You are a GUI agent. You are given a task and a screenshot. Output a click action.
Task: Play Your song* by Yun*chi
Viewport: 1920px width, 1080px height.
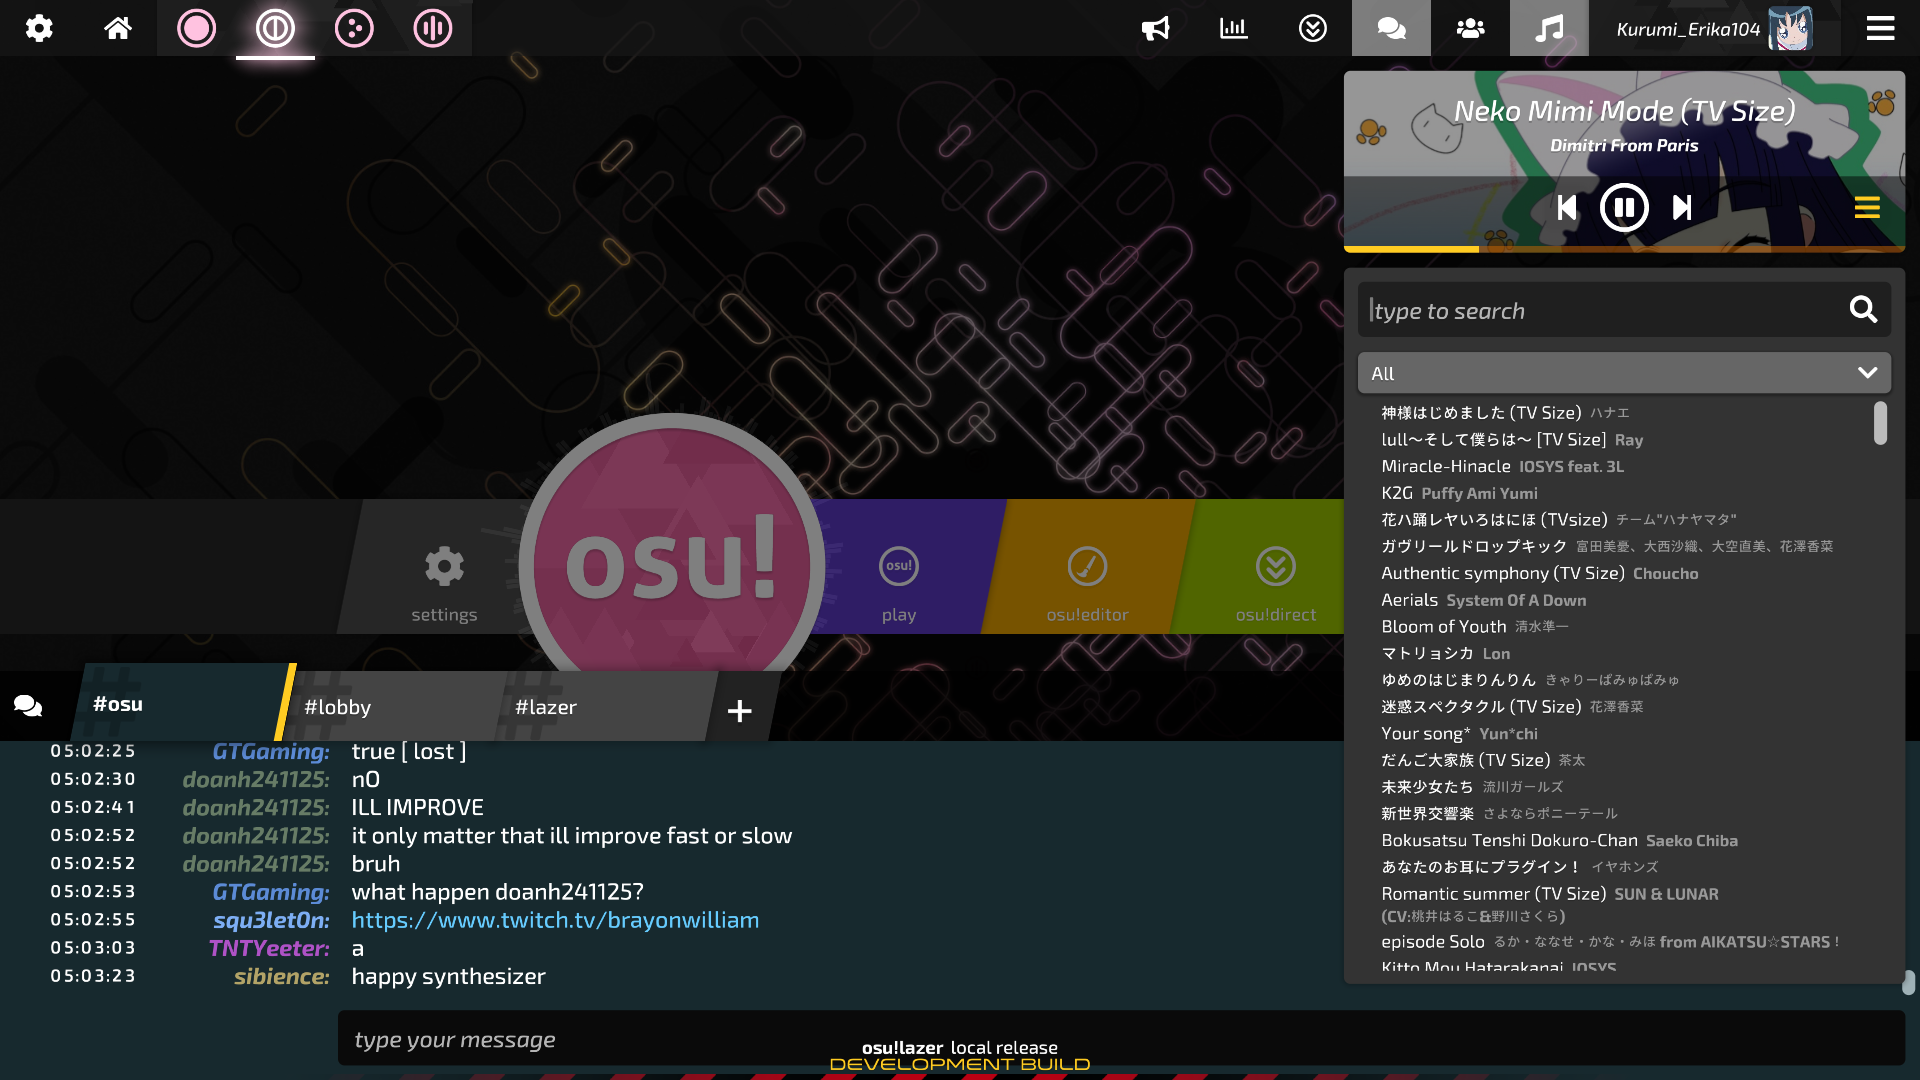point(1459,733)
